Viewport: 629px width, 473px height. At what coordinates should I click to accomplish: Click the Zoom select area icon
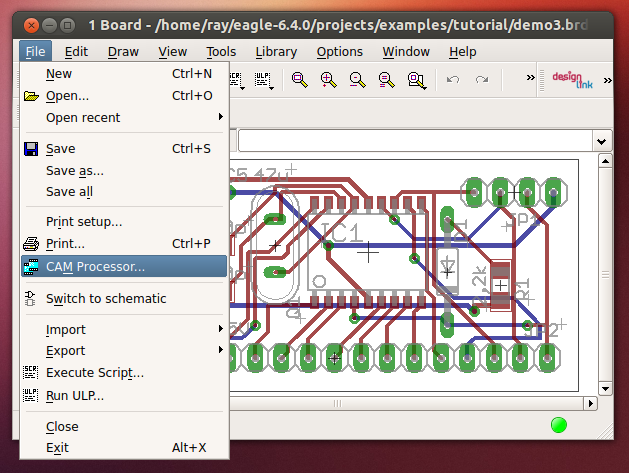point(417,80)
